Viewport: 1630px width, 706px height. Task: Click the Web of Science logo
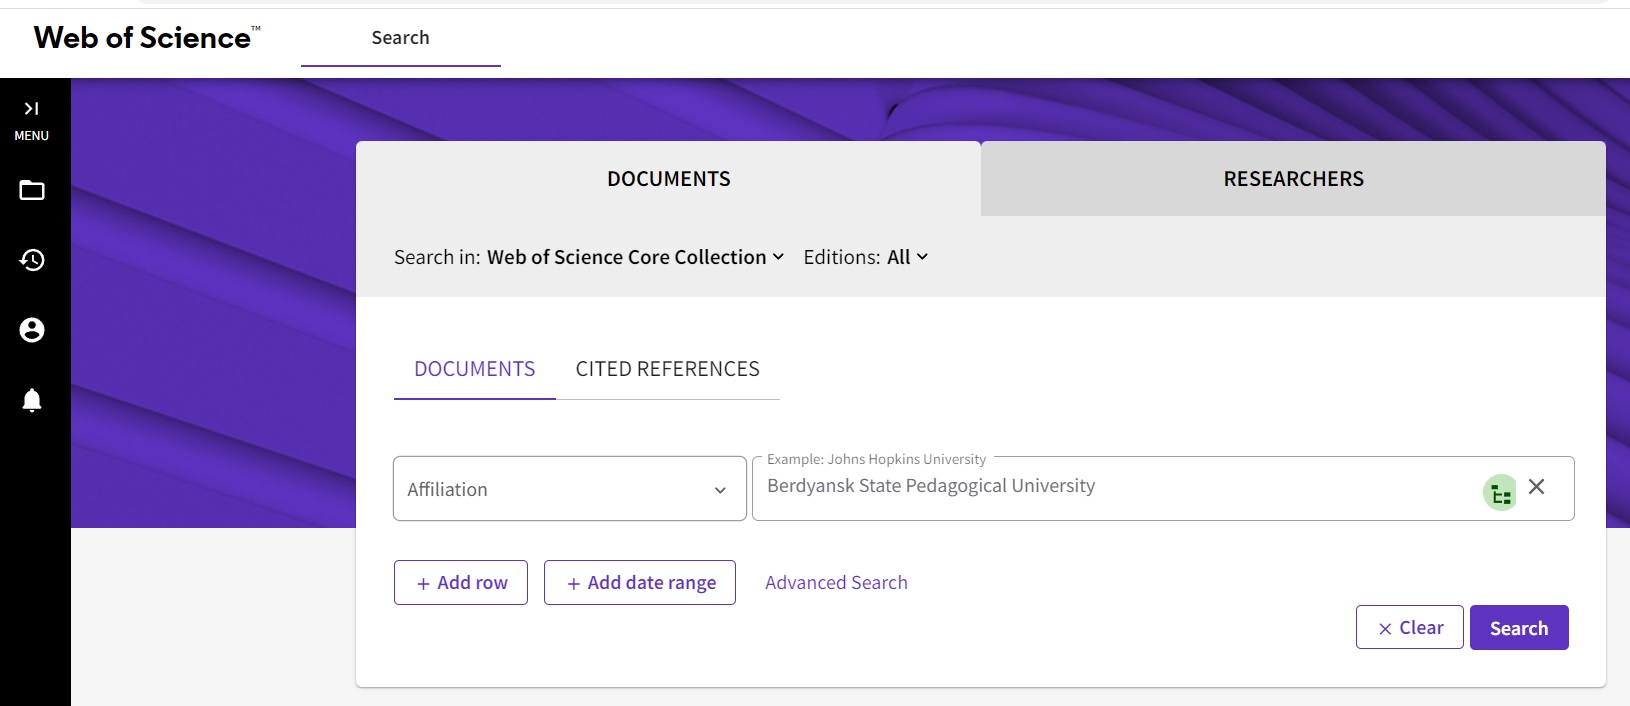pos(147,38)
